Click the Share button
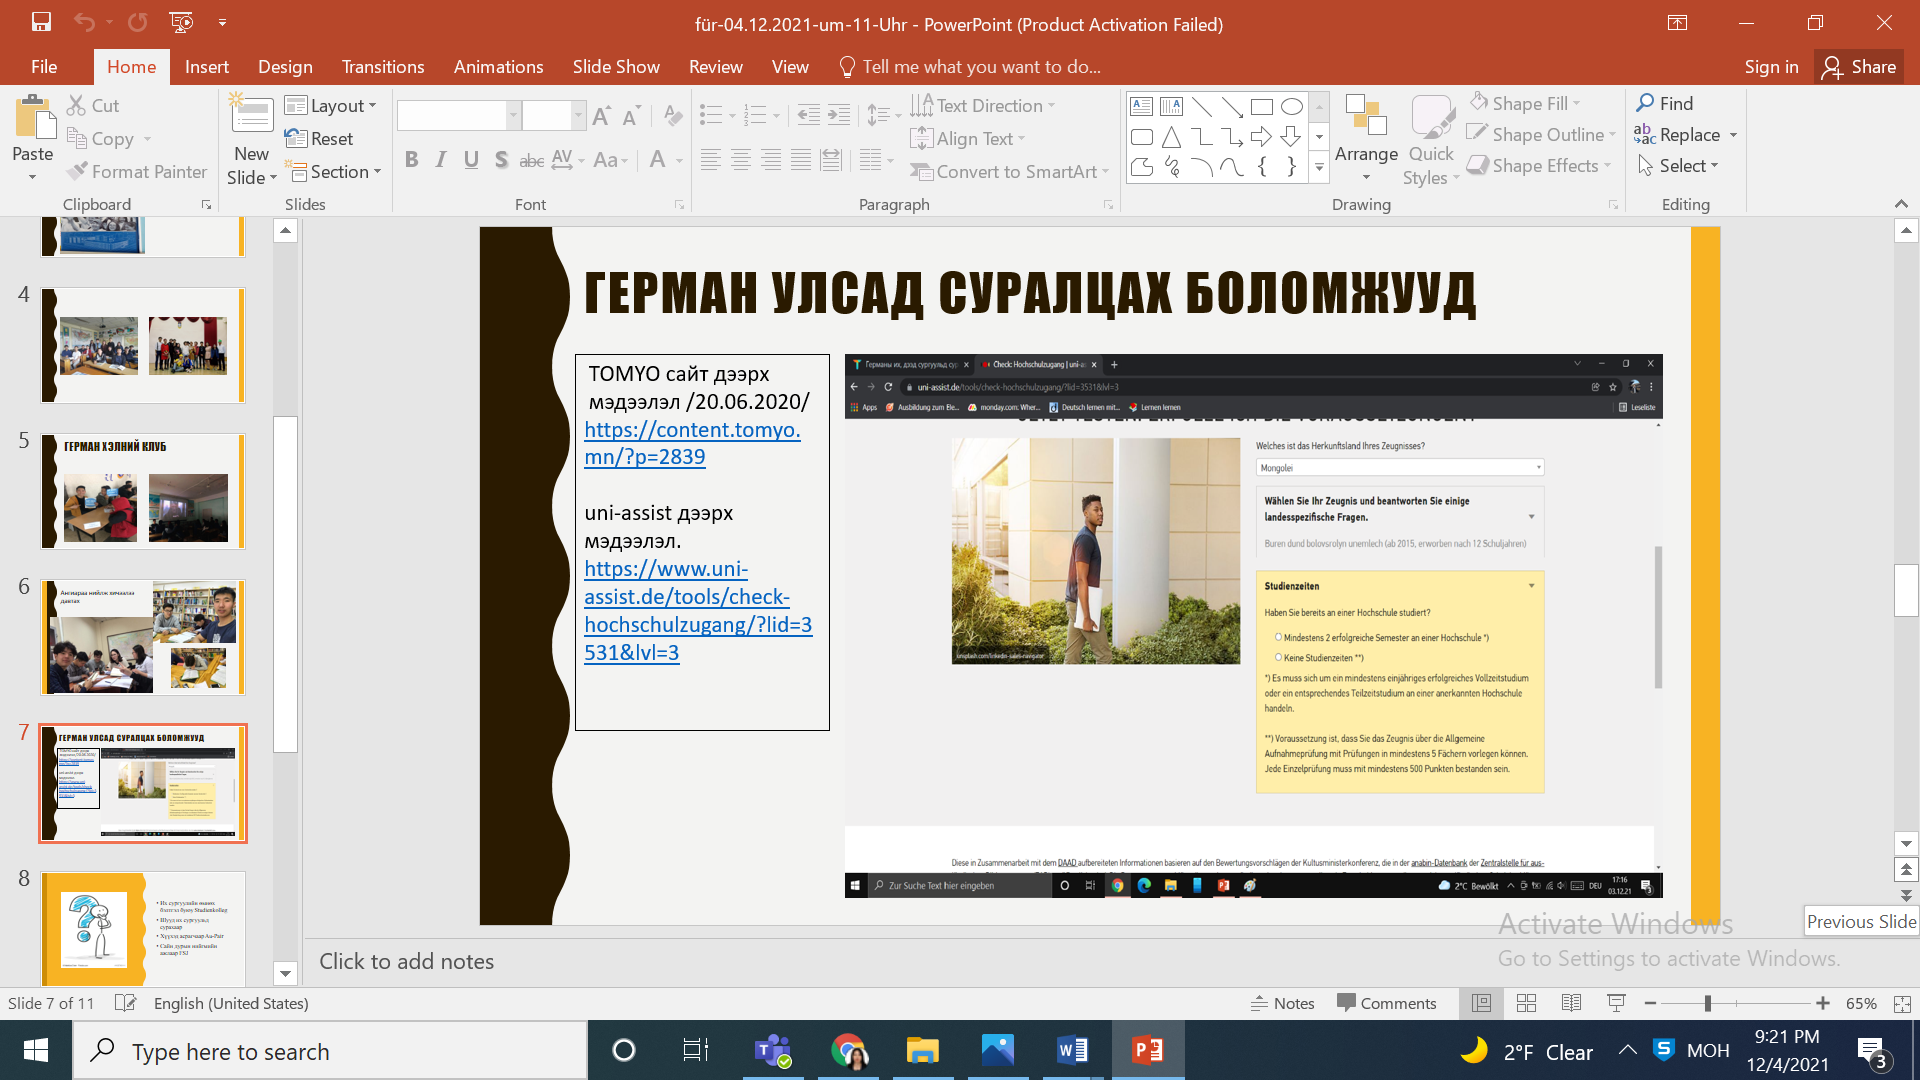1920x1080 pixels. tap(1860, 67)
